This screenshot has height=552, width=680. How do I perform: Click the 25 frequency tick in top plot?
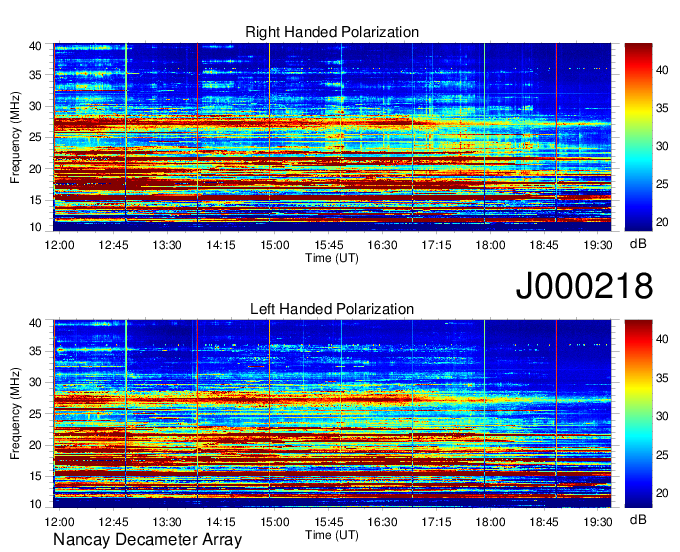(x=35, y=137)
